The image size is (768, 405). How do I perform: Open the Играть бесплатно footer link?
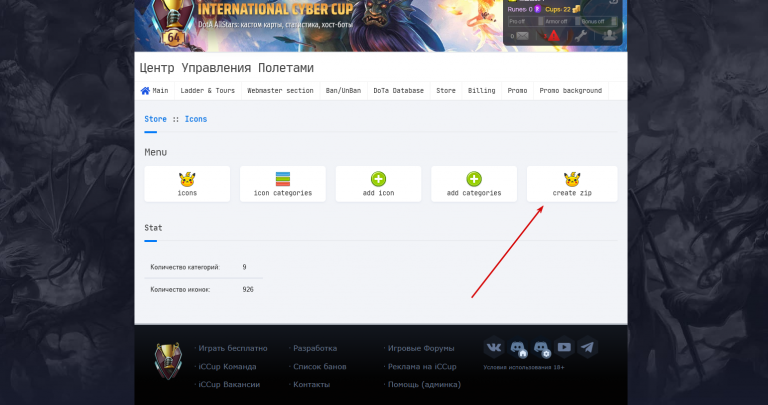[233, 348]
